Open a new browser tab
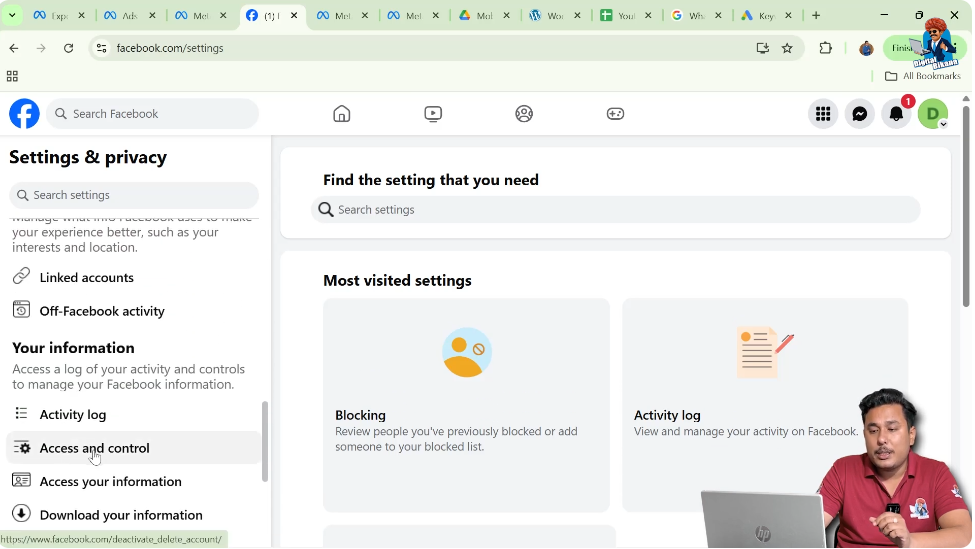The height and width of the screenshot is (549, 975). (816, 16)
